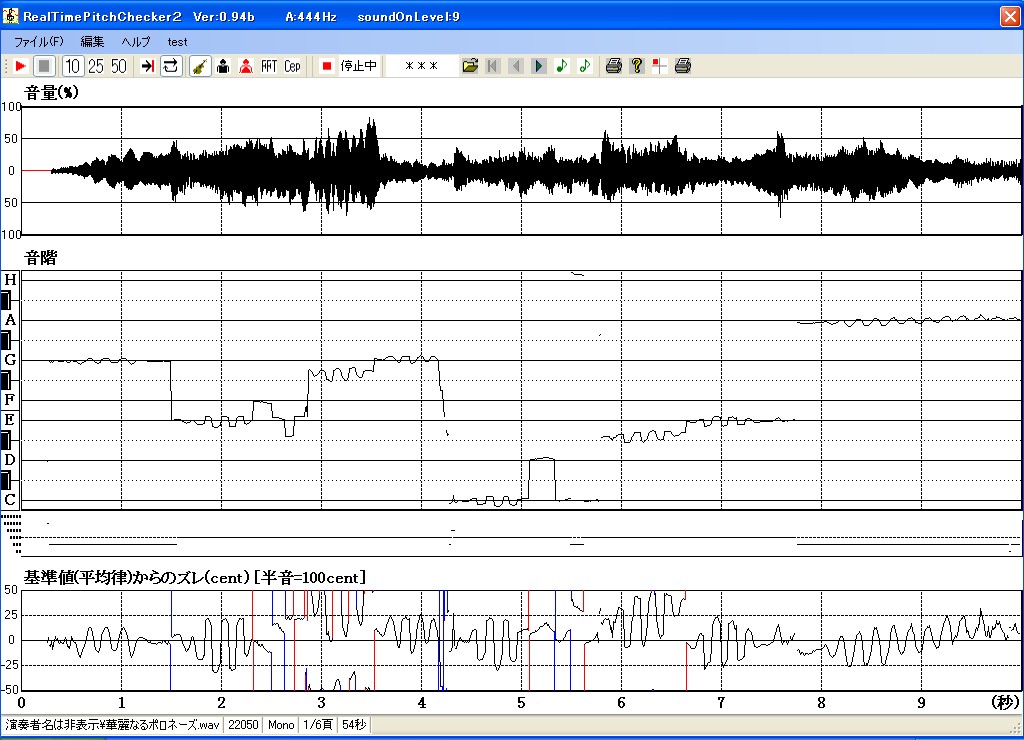Image resolution: width=1024 pixels, height=740 pixels.
Task: Click the first green music note icon
Action: coord(562,66)
